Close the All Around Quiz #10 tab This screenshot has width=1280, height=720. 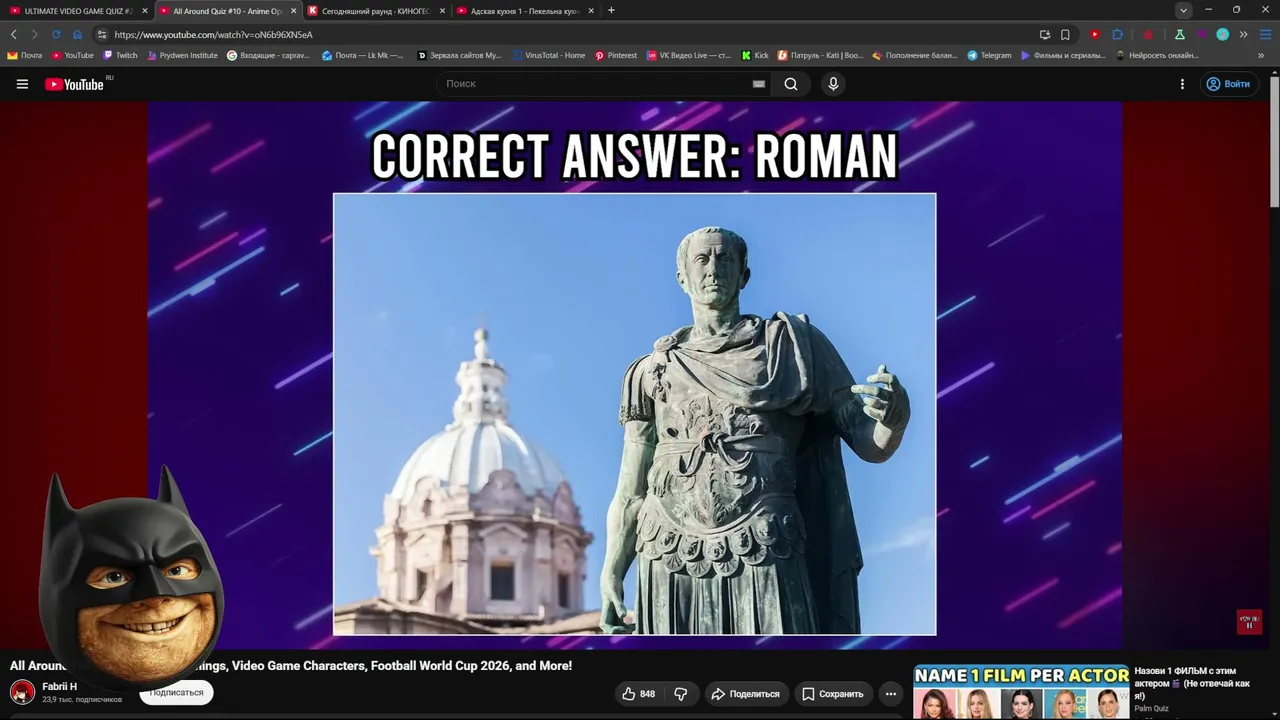pyautogui.click(x=293, y=11)
